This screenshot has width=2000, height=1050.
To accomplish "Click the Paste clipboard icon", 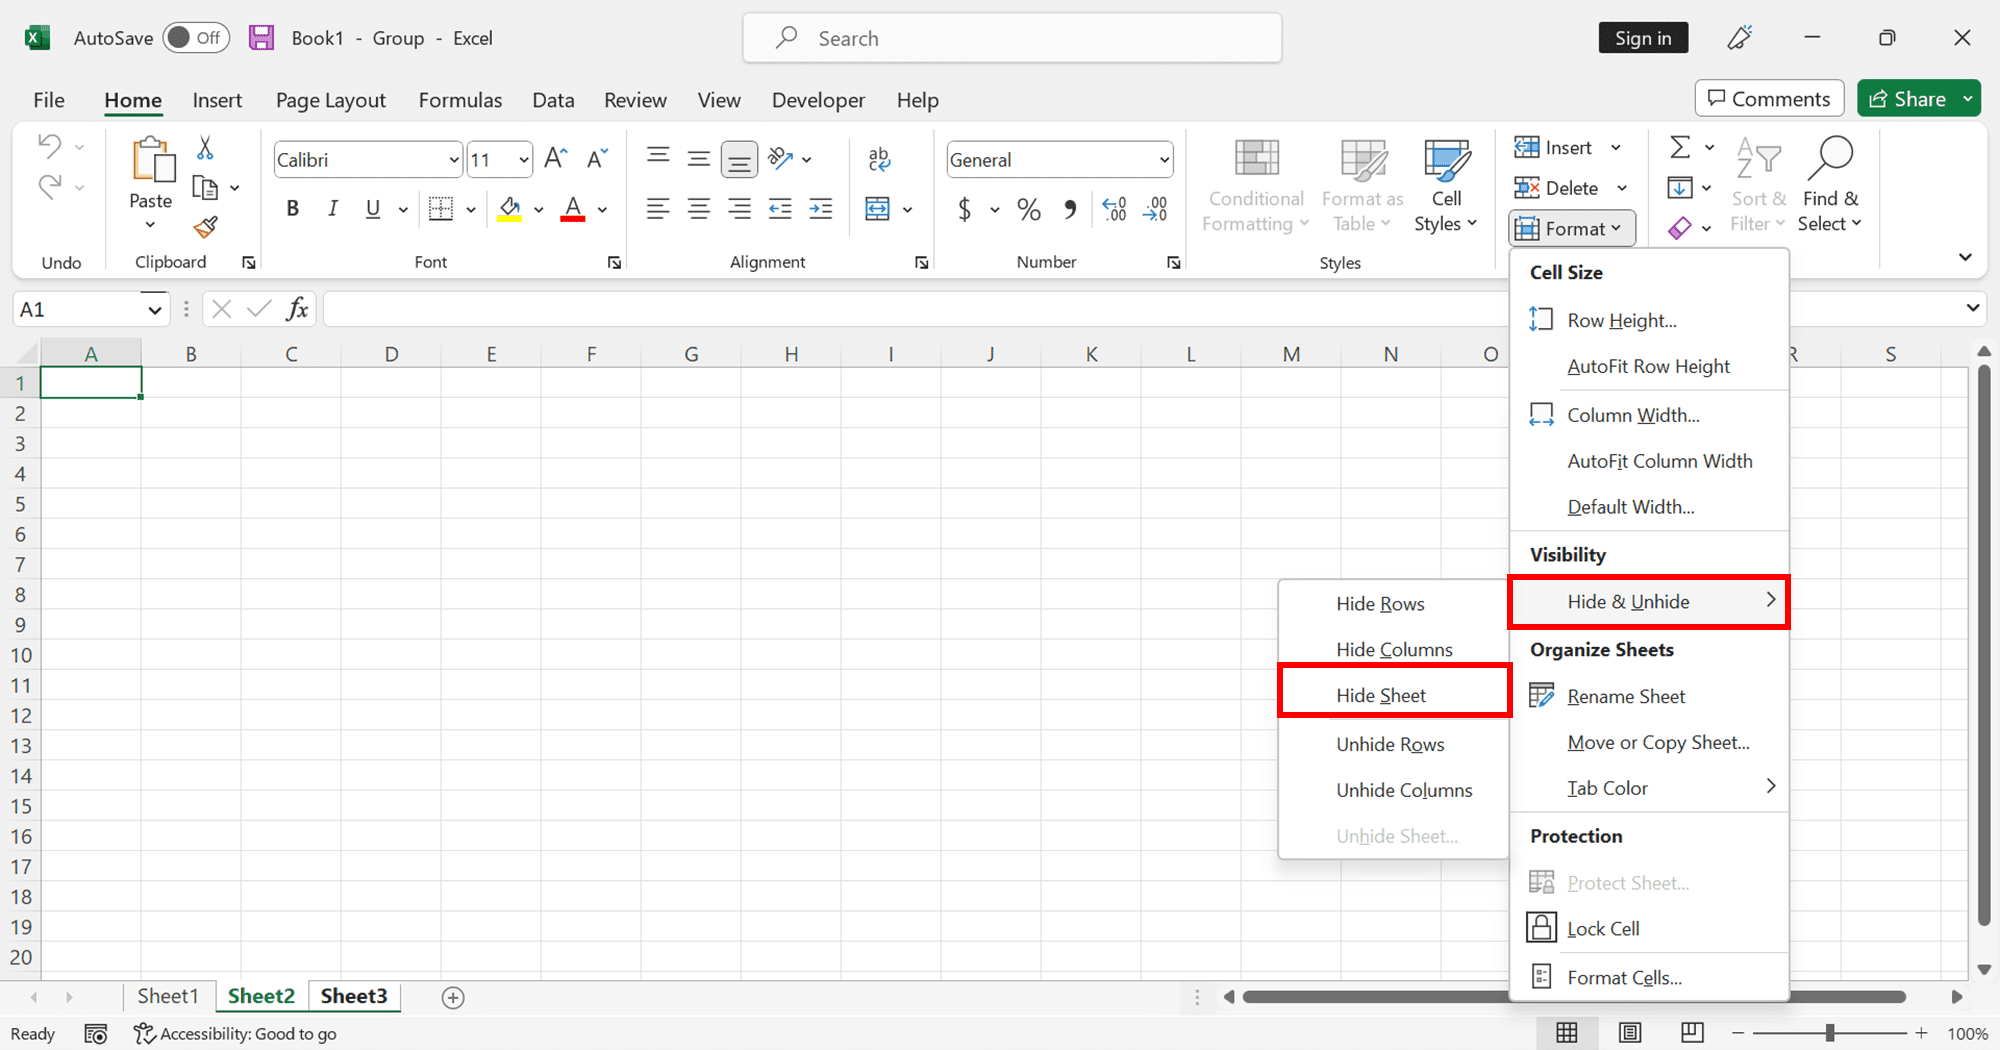I will 152,160.
